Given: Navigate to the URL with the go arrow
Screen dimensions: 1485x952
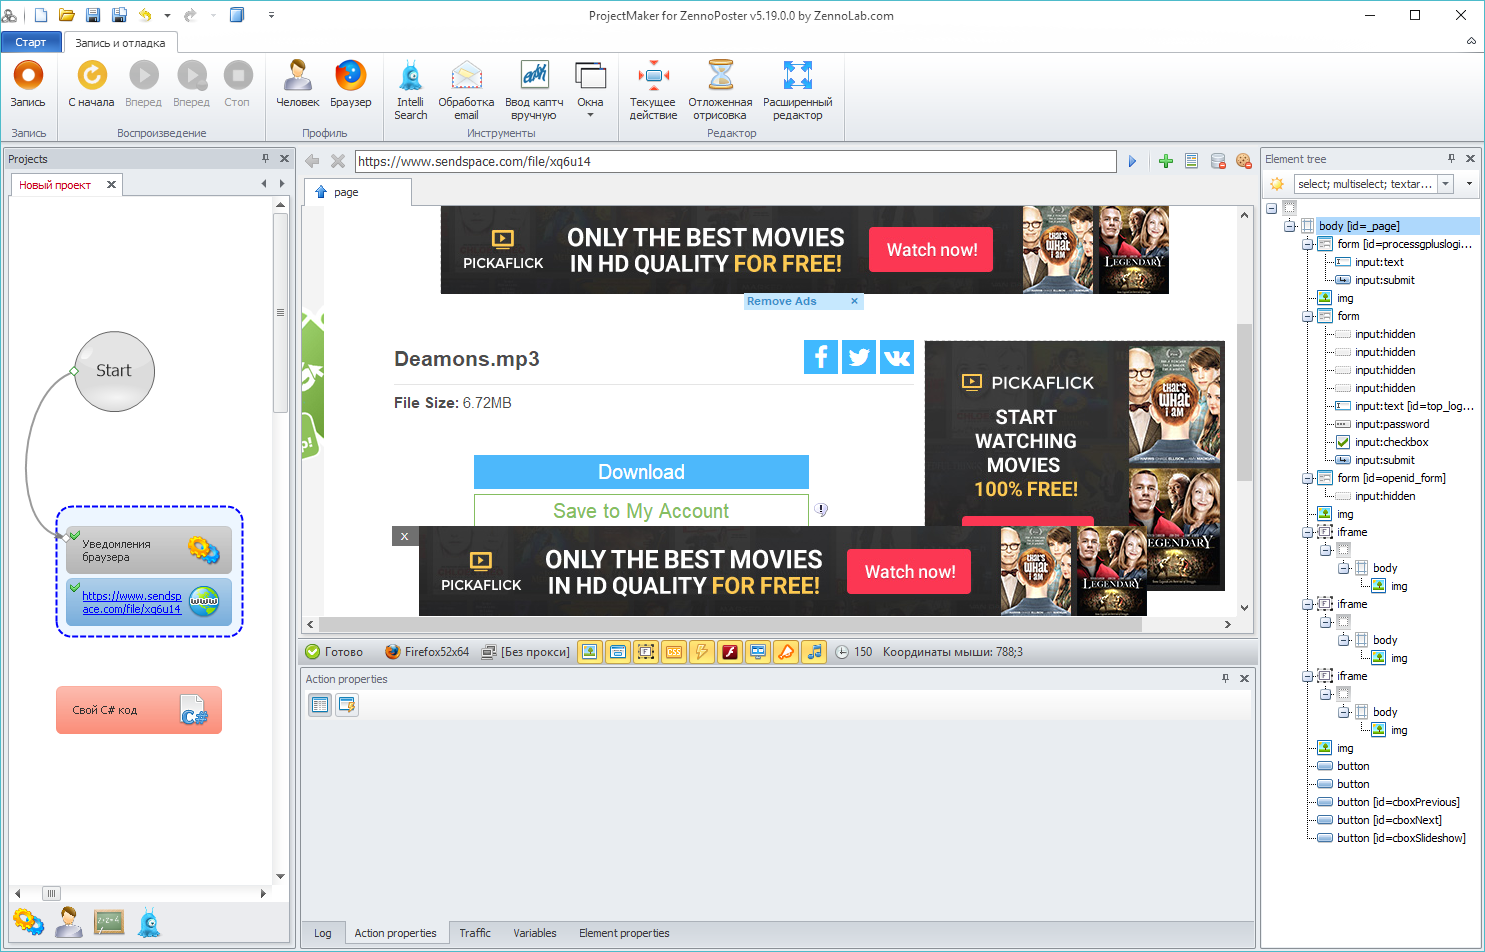Looking at the screenshot, I should [x=1132, y=161].
